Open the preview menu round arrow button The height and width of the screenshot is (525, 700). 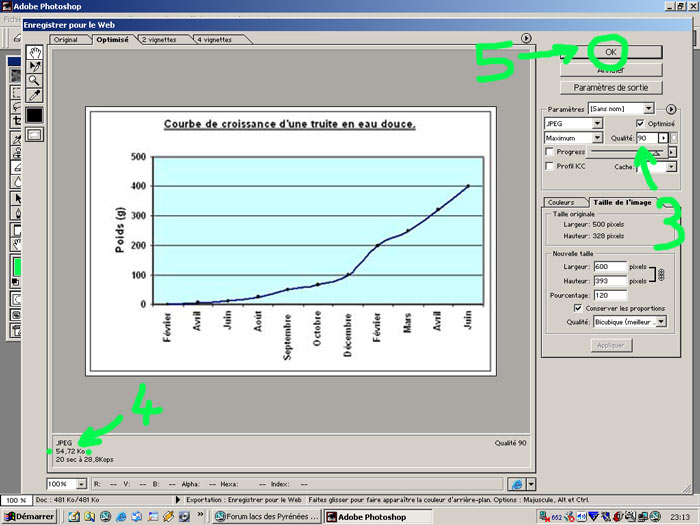pyautogui.click(x=526, y=39)
